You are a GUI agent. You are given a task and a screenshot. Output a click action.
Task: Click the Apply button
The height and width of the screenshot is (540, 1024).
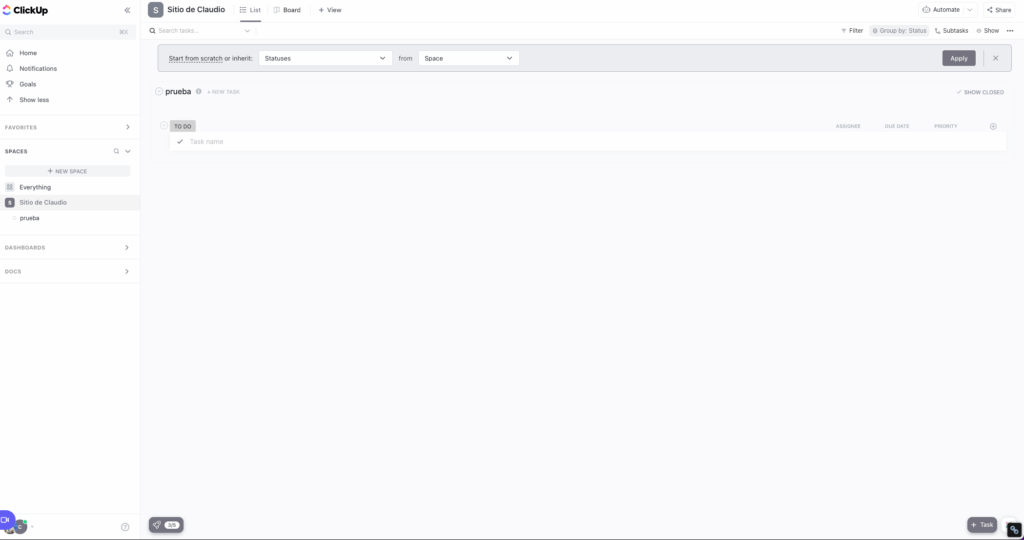tap(959, 58)
